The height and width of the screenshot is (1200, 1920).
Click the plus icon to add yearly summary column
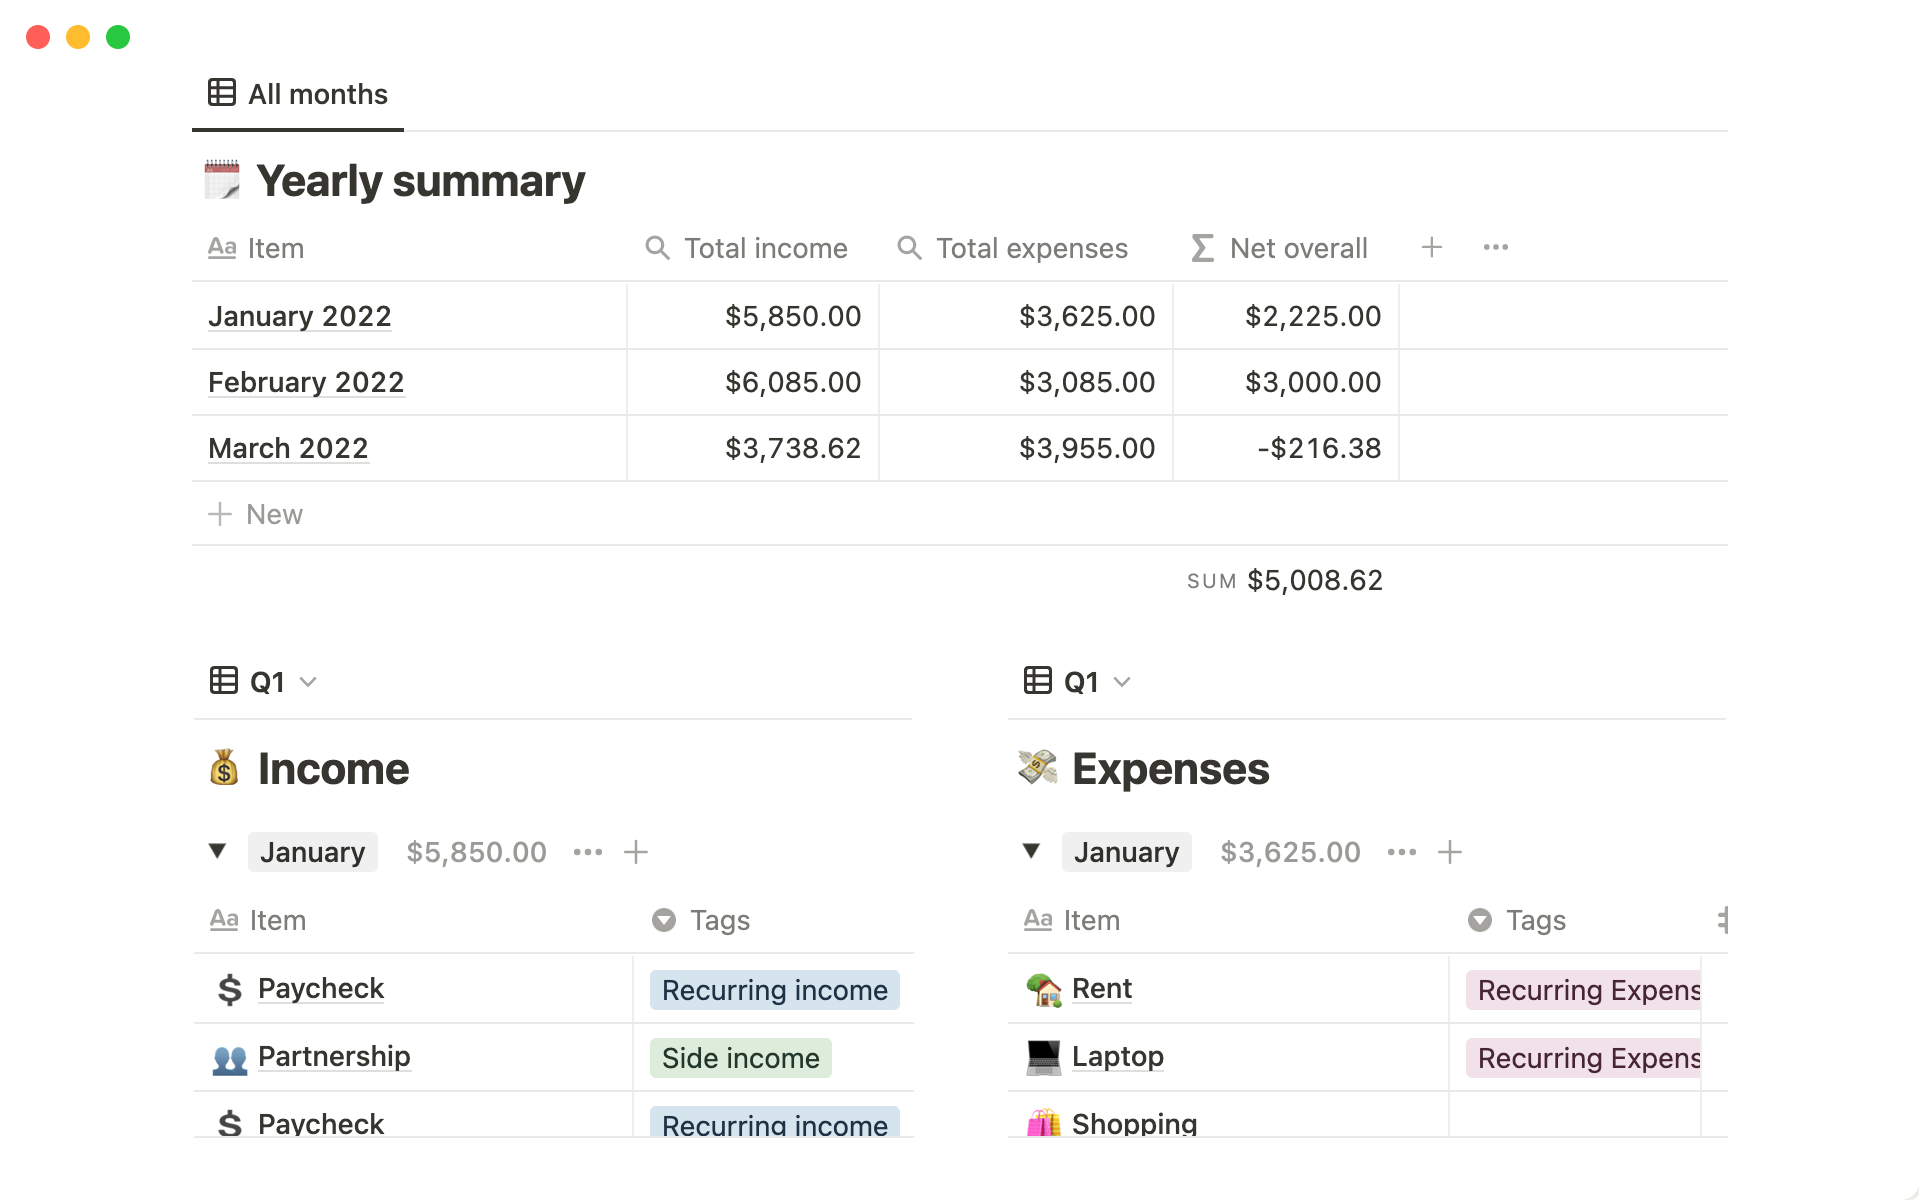[x=1431, y=247]
